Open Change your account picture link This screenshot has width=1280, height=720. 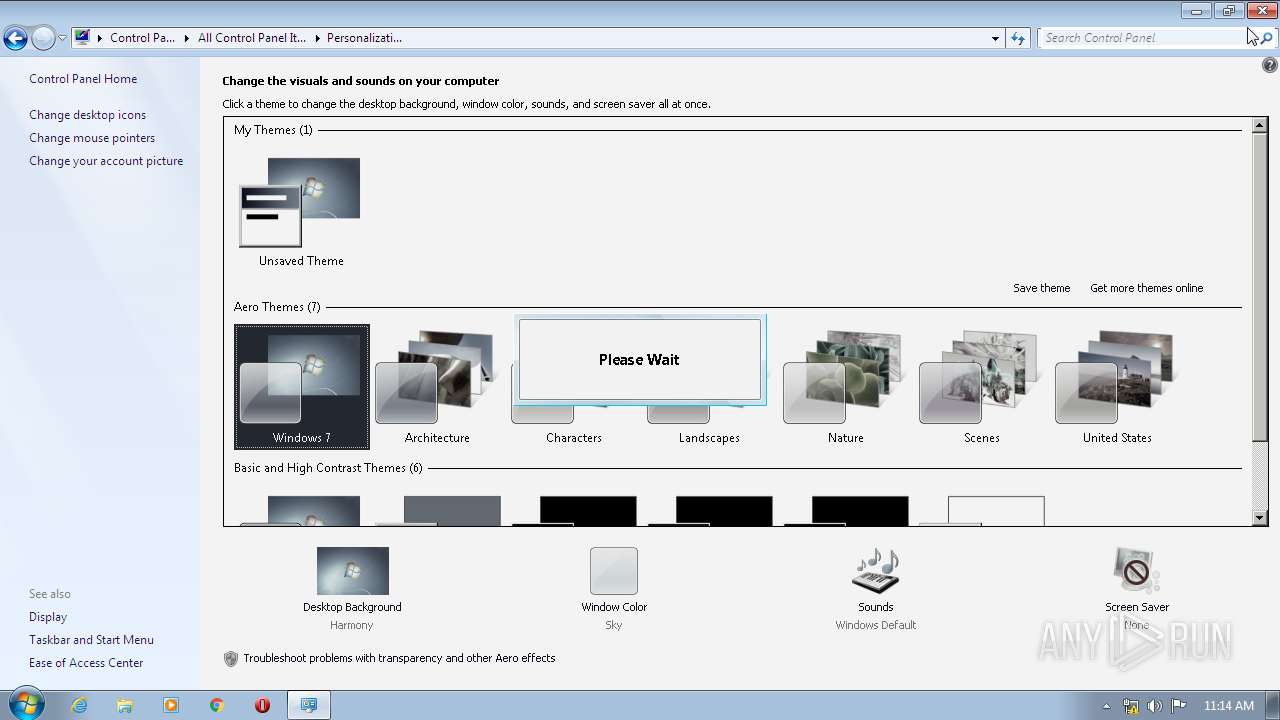[x=106, y=161]
